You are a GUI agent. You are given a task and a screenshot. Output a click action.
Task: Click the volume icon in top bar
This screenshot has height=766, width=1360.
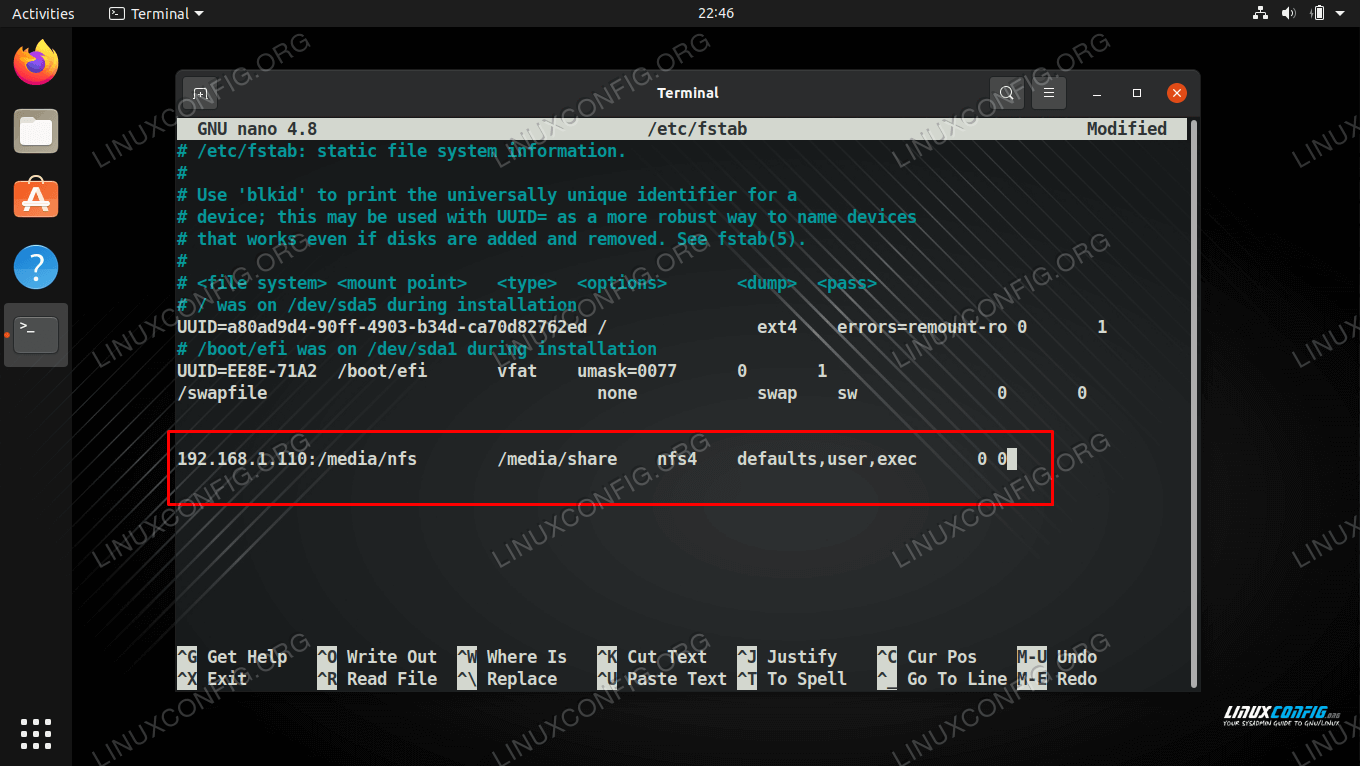1288,14
